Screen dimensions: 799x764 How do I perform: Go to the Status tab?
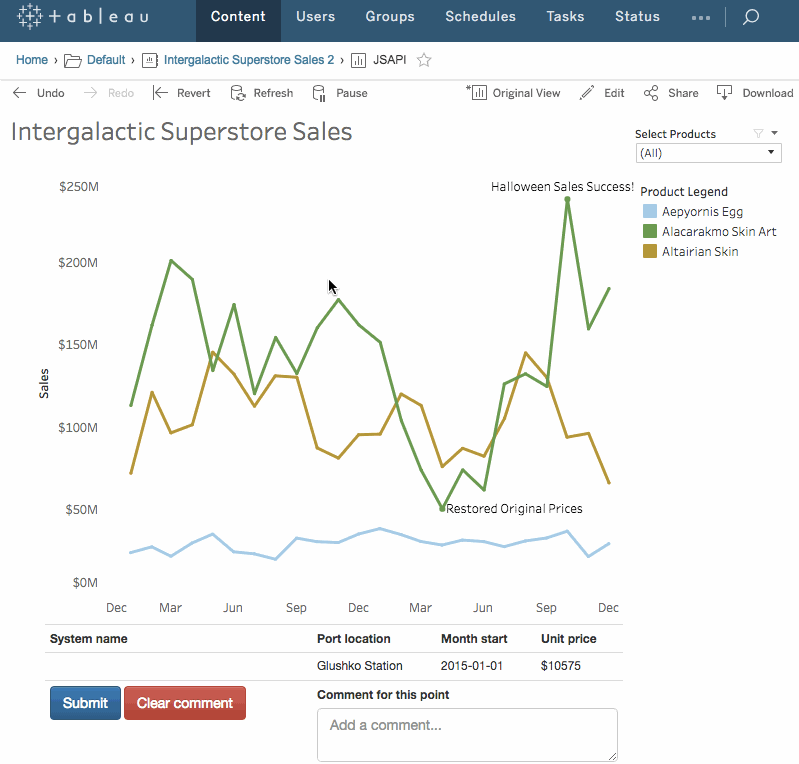pos(637,17)
